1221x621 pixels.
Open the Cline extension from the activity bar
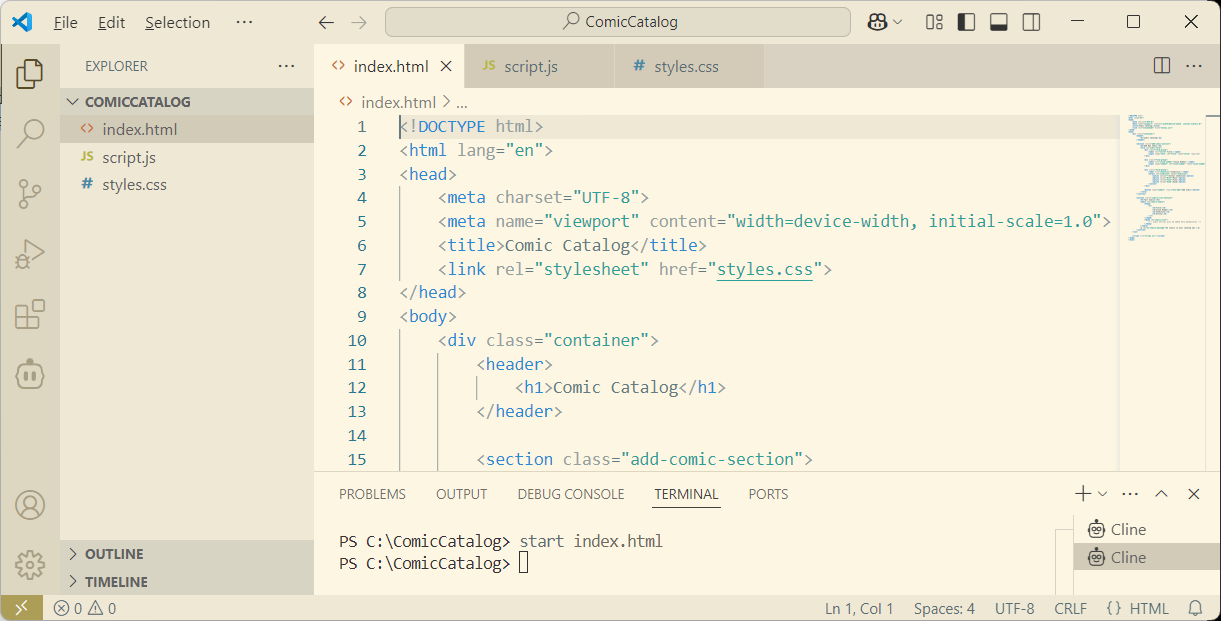30,374
